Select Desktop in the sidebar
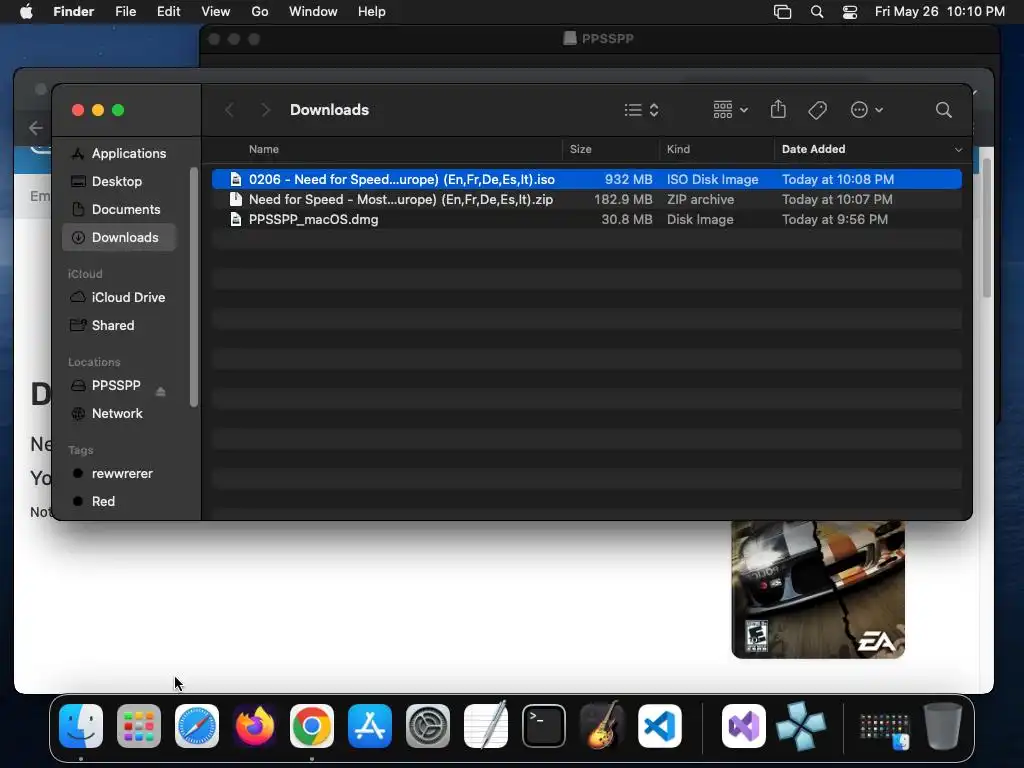This screenshot has width=1024, height=768. [x=120, y=182]
